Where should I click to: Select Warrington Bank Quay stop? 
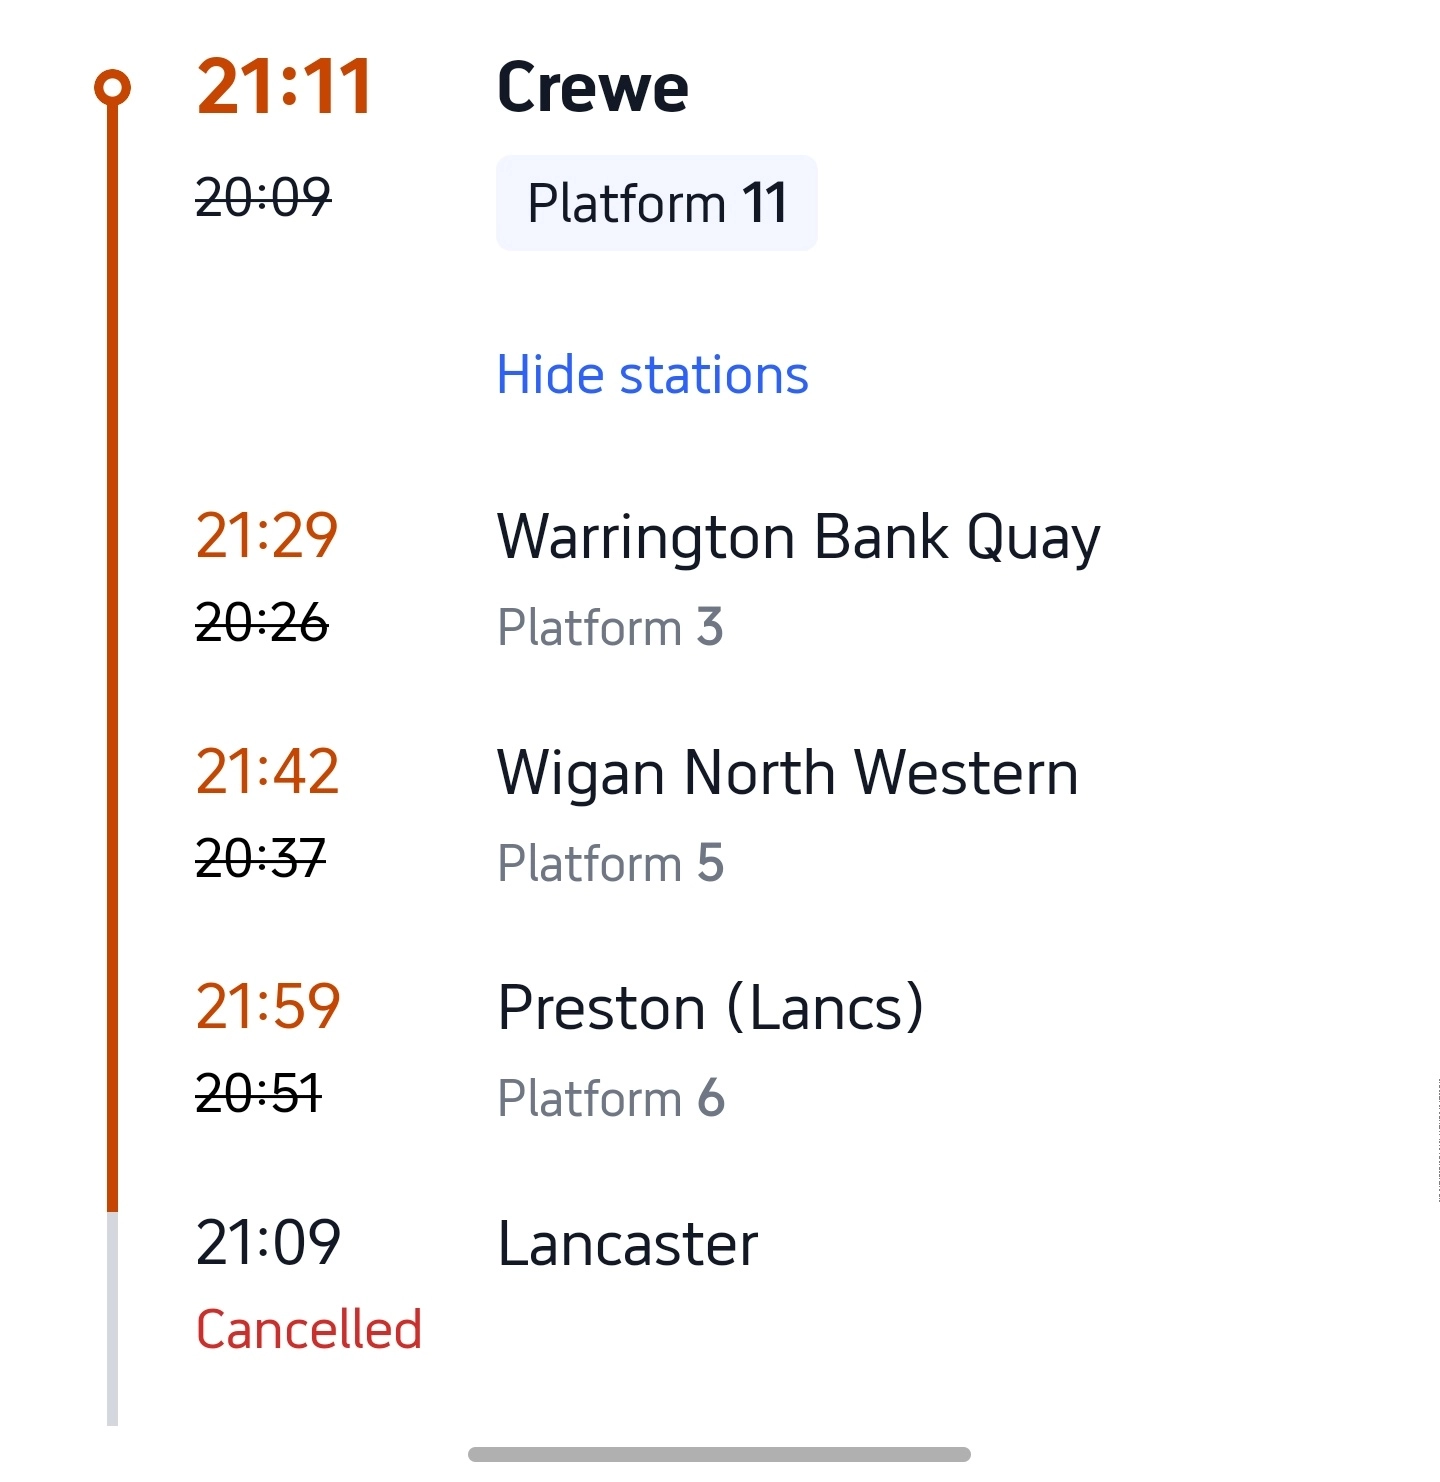(798, 538)
